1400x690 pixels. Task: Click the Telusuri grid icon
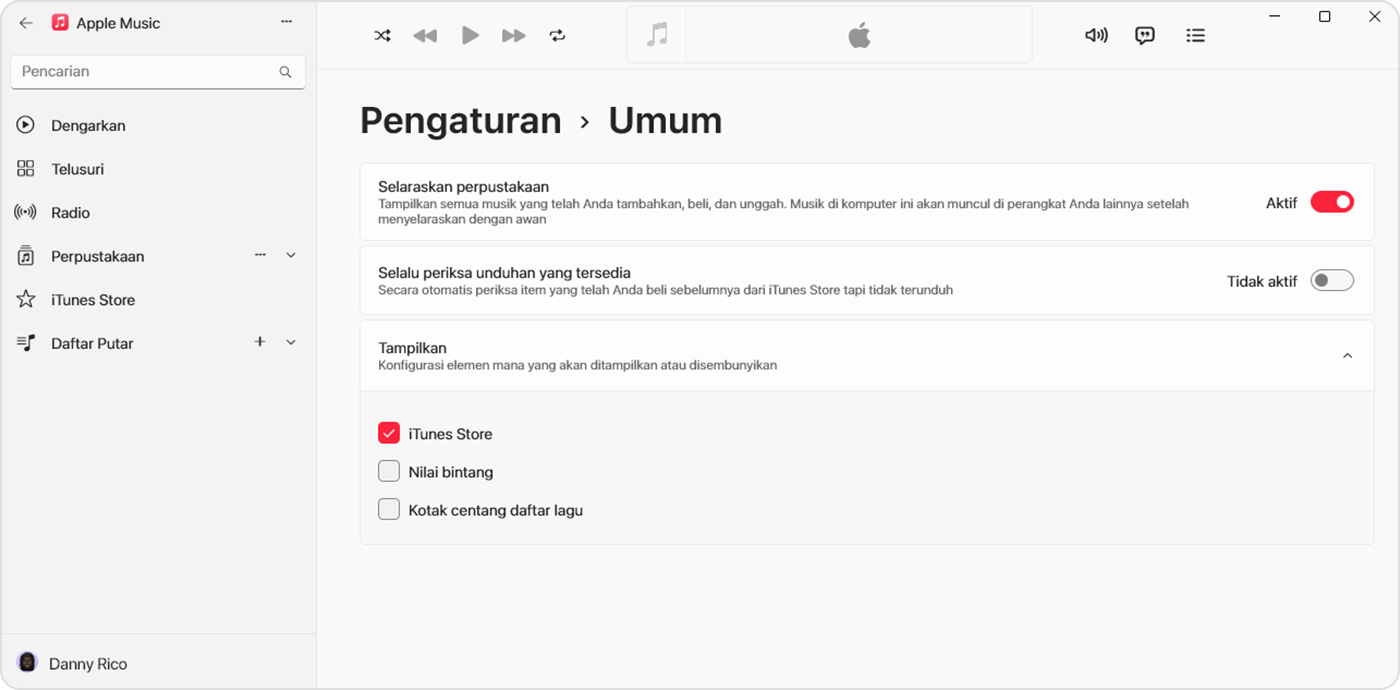click(x=26, y=169)
